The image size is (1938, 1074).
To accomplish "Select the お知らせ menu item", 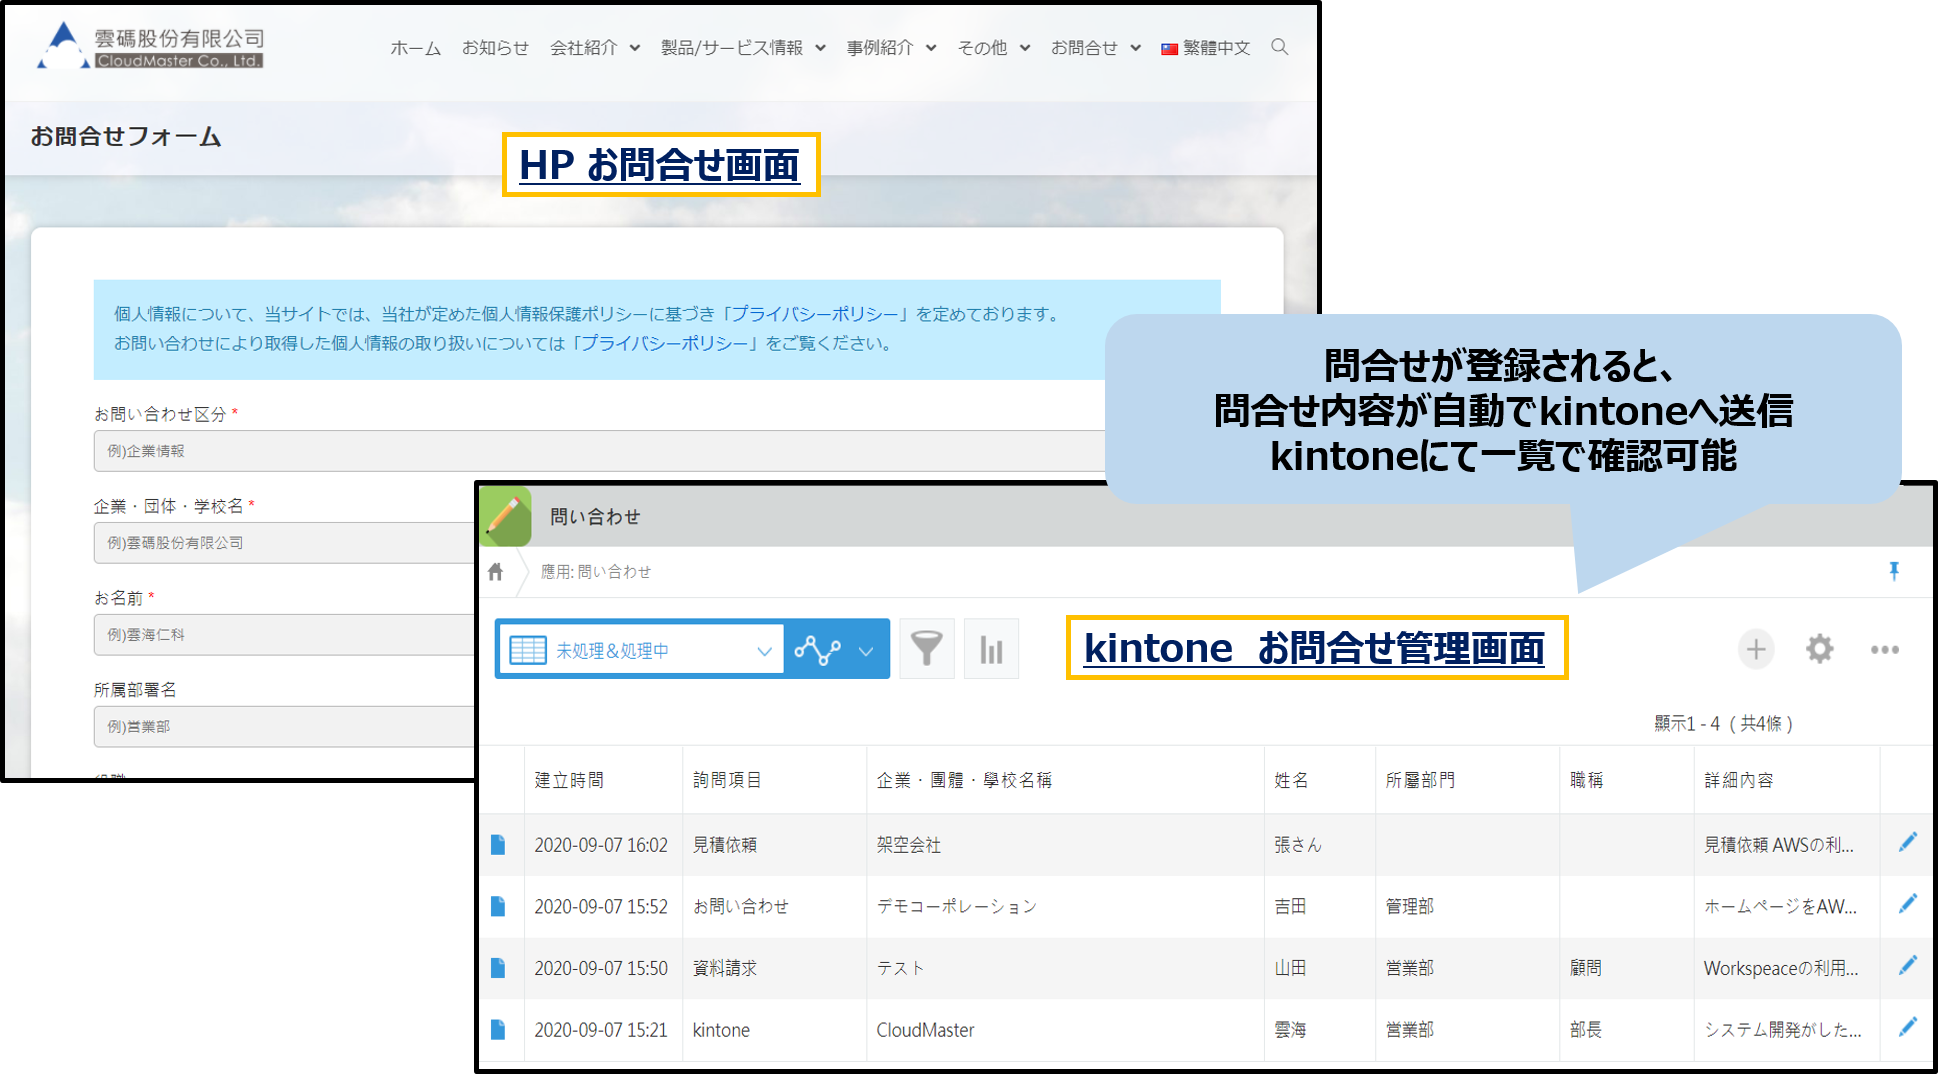I will pos(495,47).
